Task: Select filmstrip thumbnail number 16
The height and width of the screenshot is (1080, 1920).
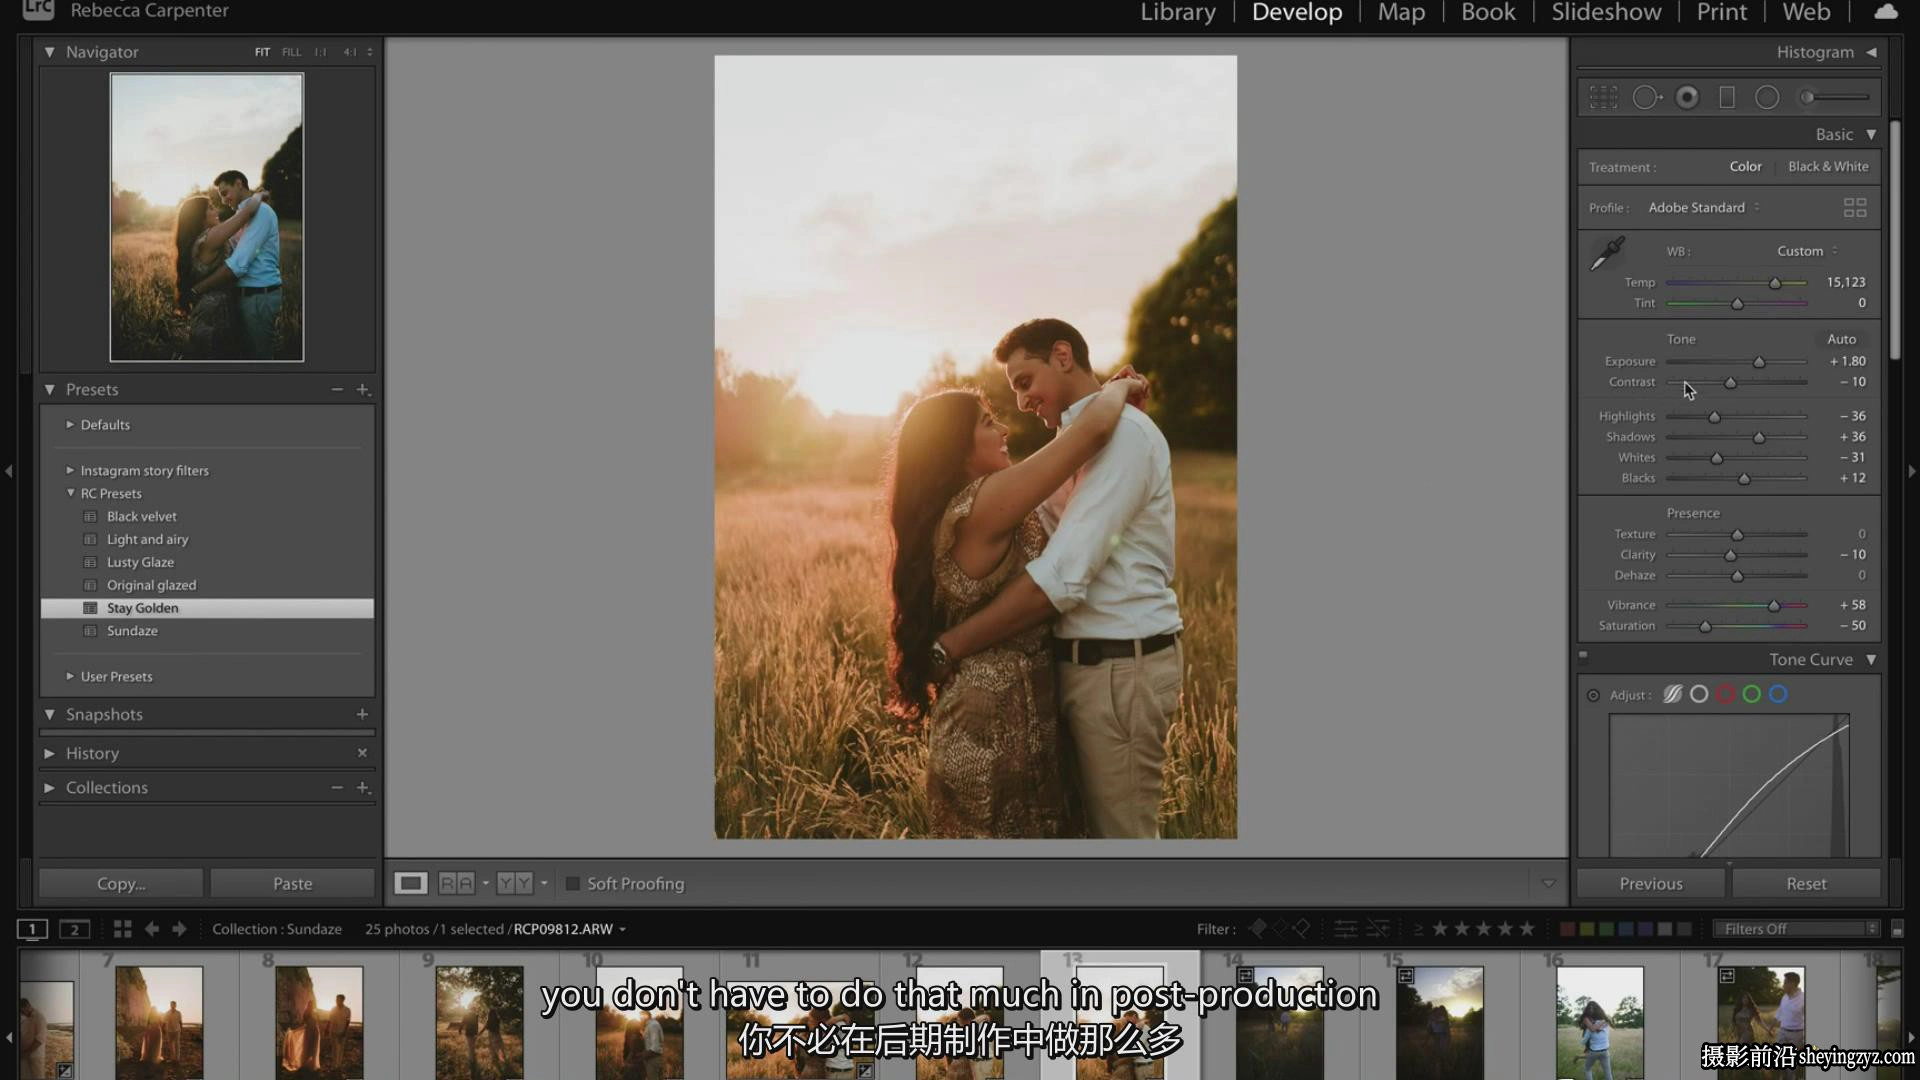Action: click(1599, 1022)
